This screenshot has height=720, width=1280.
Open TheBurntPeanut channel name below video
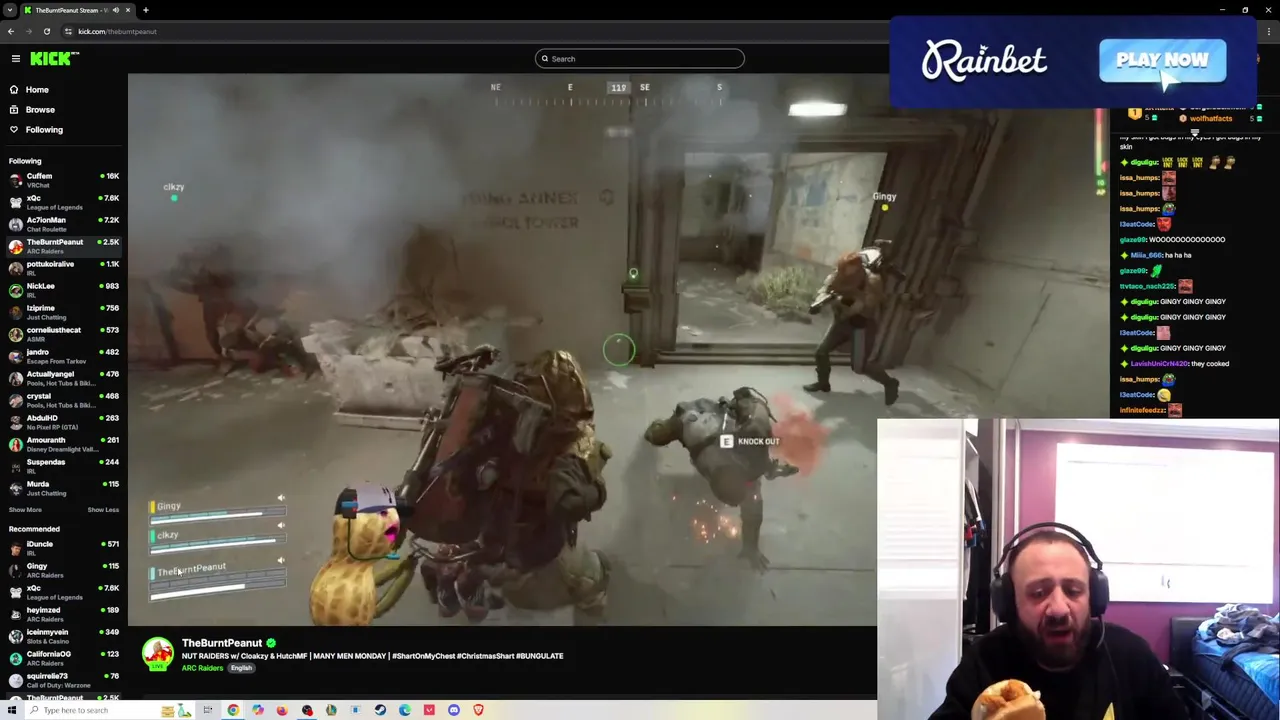[x=222, y=643]
